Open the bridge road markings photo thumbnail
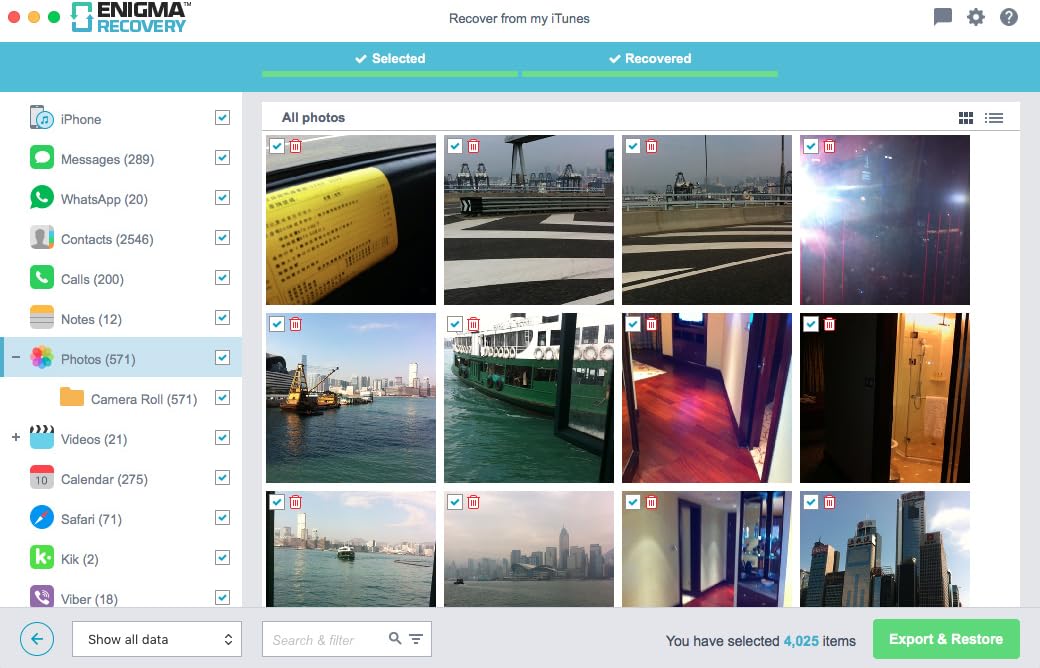Screen dimensions: 1040x668 [x=529, y=220]
